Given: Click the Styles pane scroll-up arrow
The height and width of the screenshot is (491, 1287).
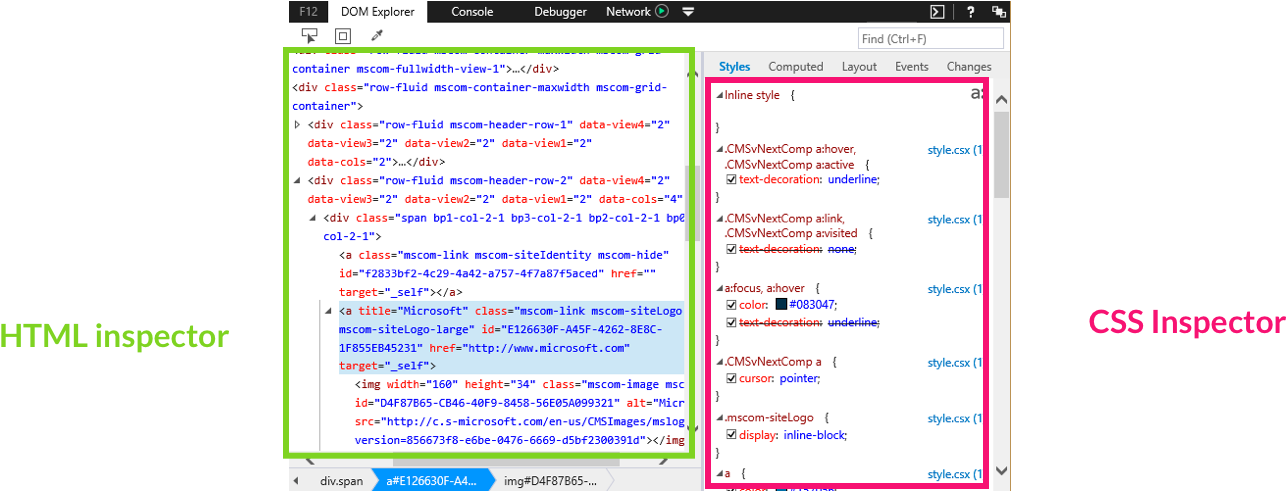Looking at the screenshot, I should (1001, 99).
